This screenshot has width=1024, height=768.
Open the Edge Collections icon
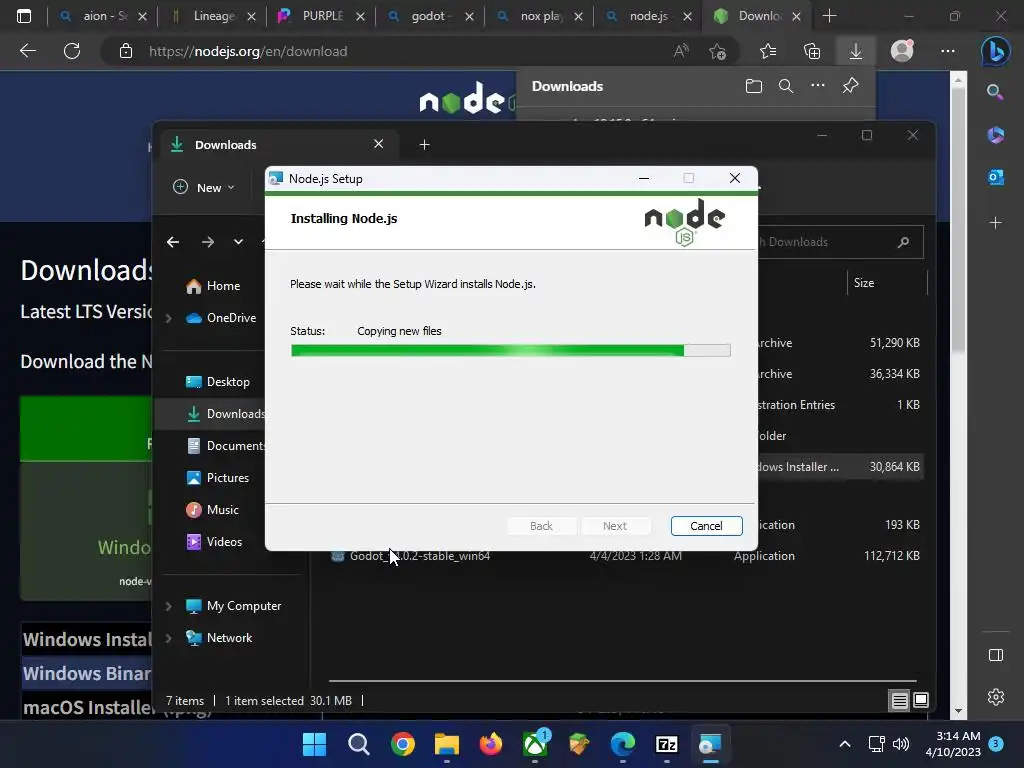coord(812,51)
